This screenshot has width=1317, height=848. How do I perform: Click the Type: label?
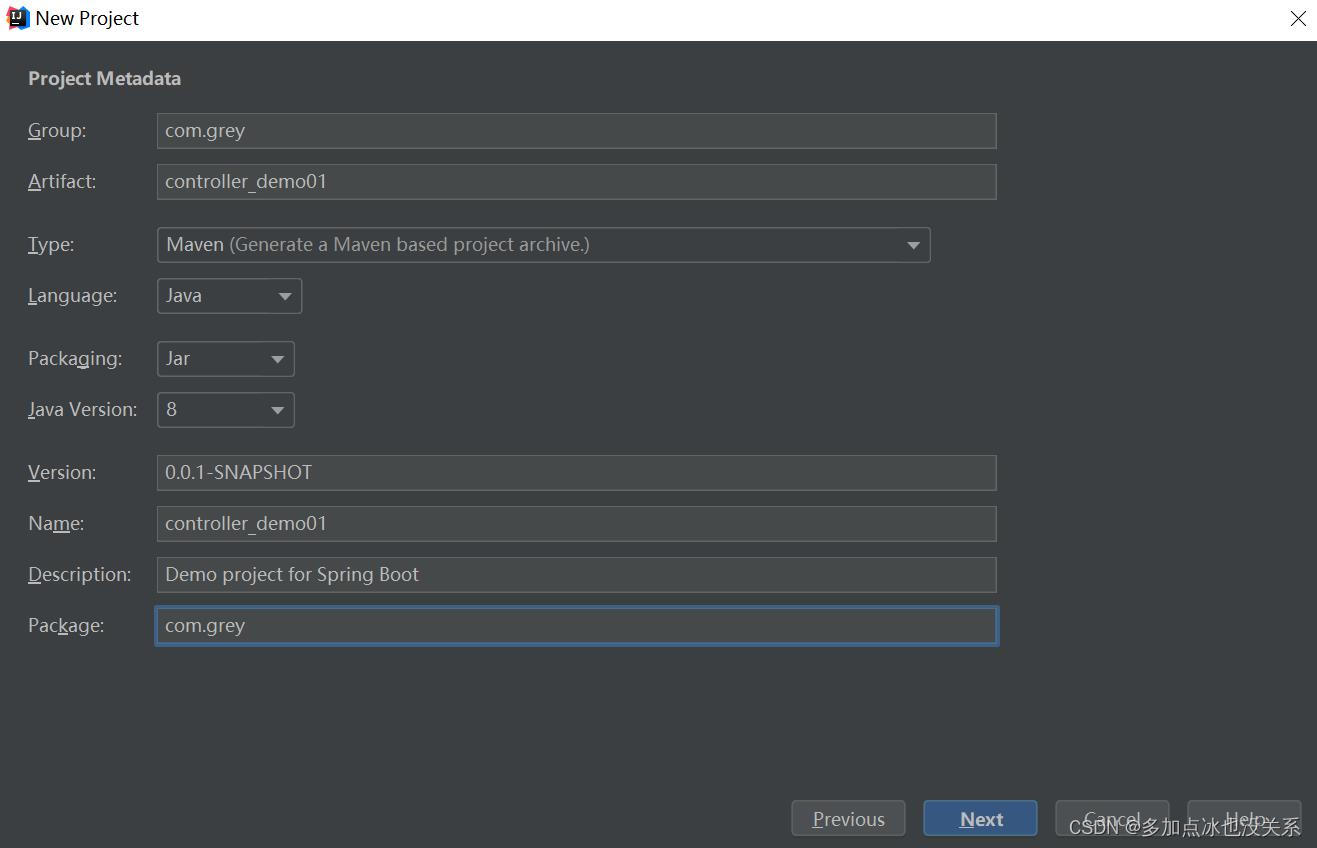tap(51, 245)
